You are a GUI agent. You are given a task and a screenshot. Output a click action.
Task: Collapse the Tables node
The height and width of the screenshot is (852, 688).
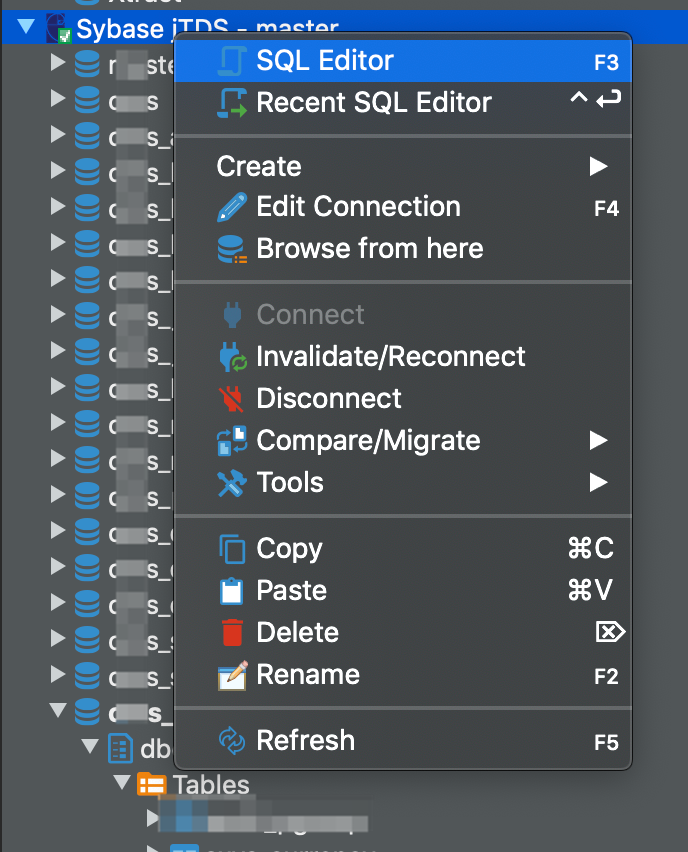pyautogui.click(x=120, y=784)
